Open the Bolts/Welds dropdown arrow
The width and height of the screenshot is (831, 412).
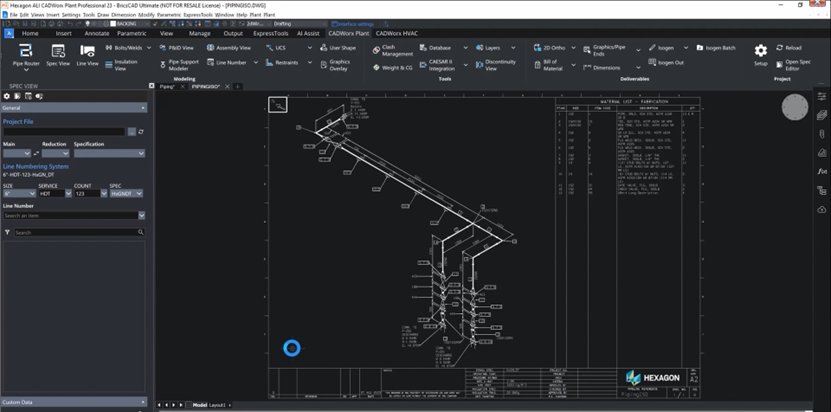148,48
